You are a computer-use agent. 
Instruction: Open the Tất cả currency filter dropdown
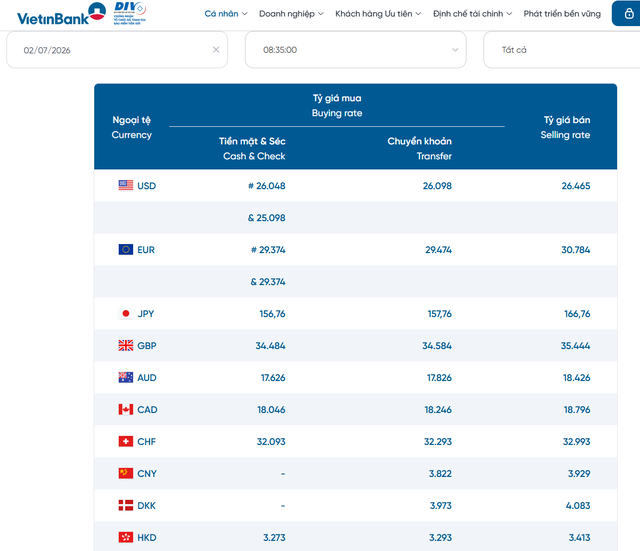pyautogui.click(x=562, y=50)
